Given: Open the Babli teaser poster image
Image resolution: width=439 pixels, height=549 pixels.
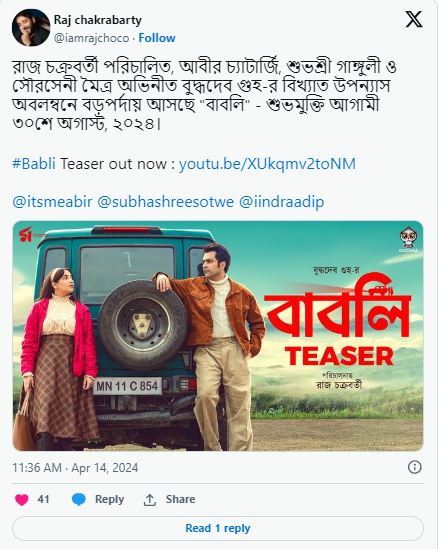Looking at the screenshot, I should [x=218, y=336].
